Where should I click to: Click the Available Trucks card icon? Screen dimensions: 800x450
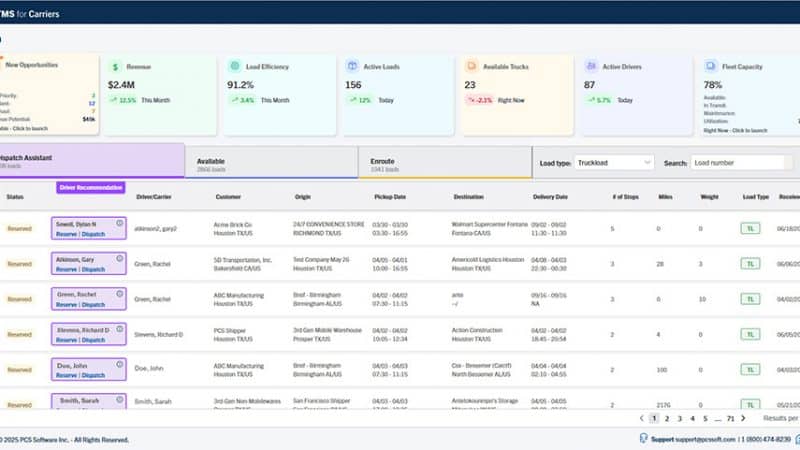(x=472, y=66)
